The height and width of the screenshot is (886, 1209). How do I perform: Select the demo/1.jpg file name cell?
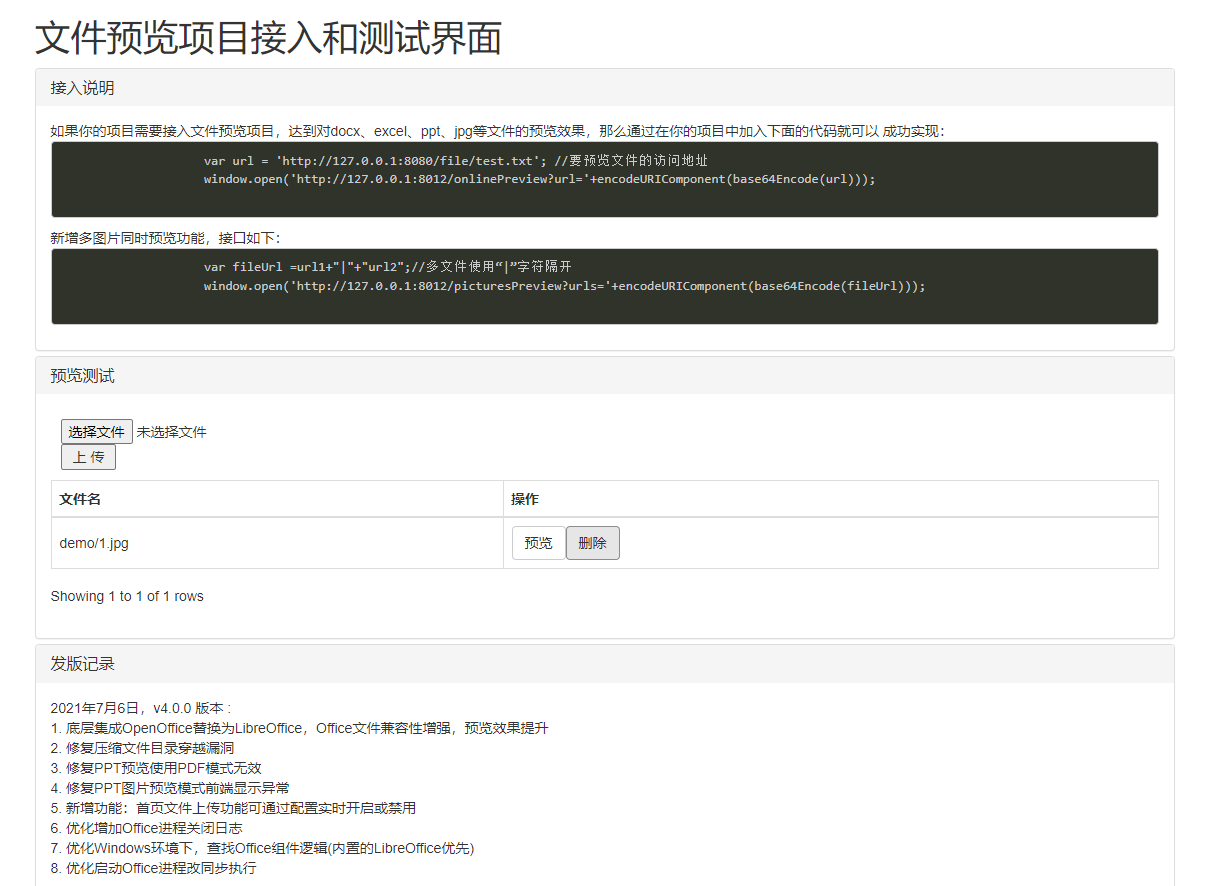coord(277,543)
